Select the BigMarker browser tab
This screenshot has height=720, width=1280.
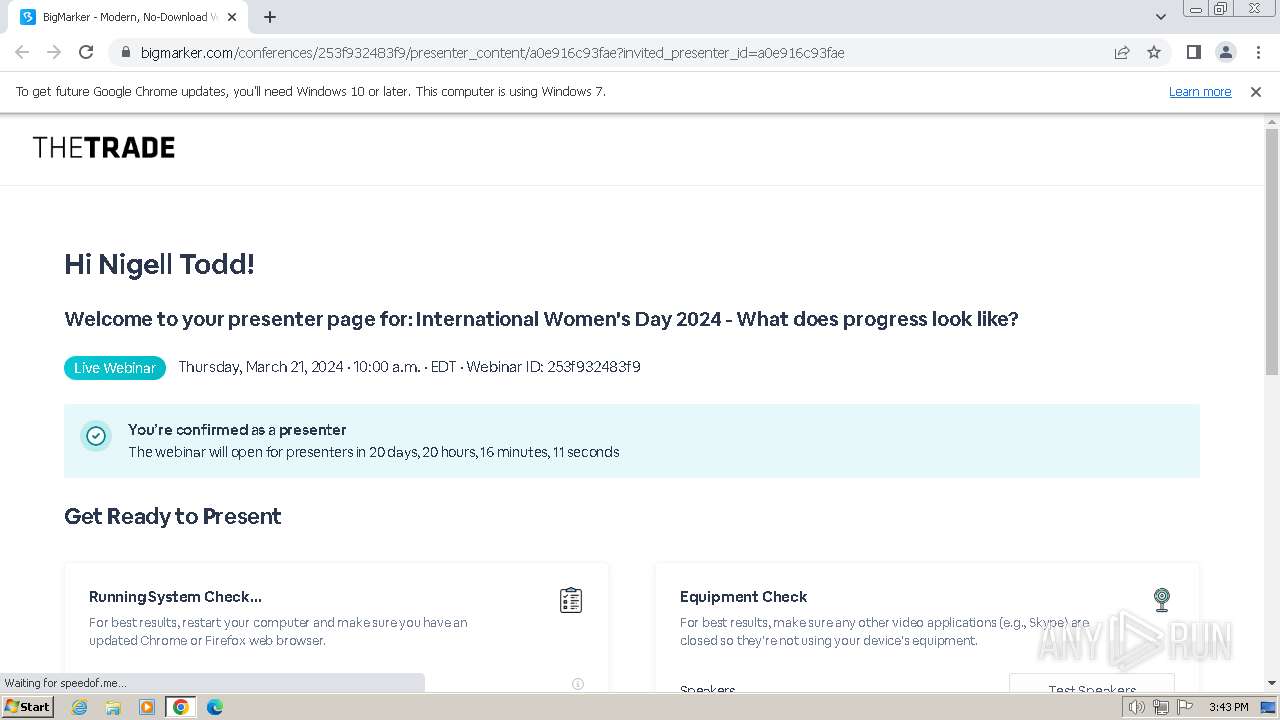pos(130,17)
